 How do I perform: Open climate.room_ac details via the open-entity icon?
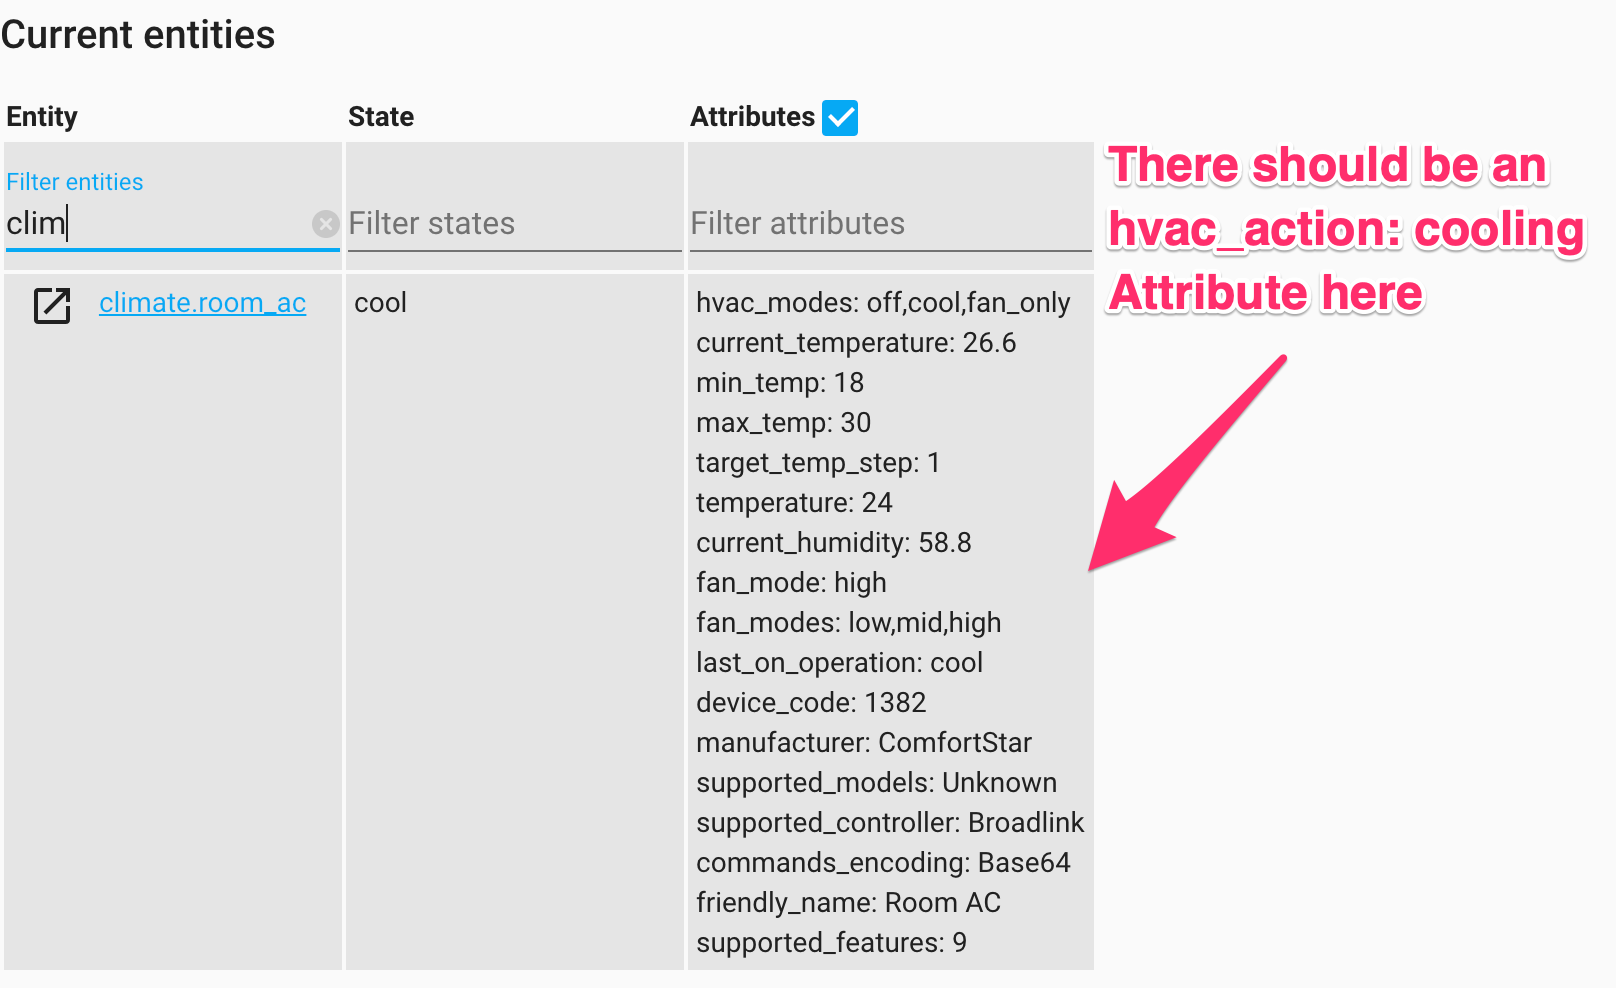click(x=51, y=305)
